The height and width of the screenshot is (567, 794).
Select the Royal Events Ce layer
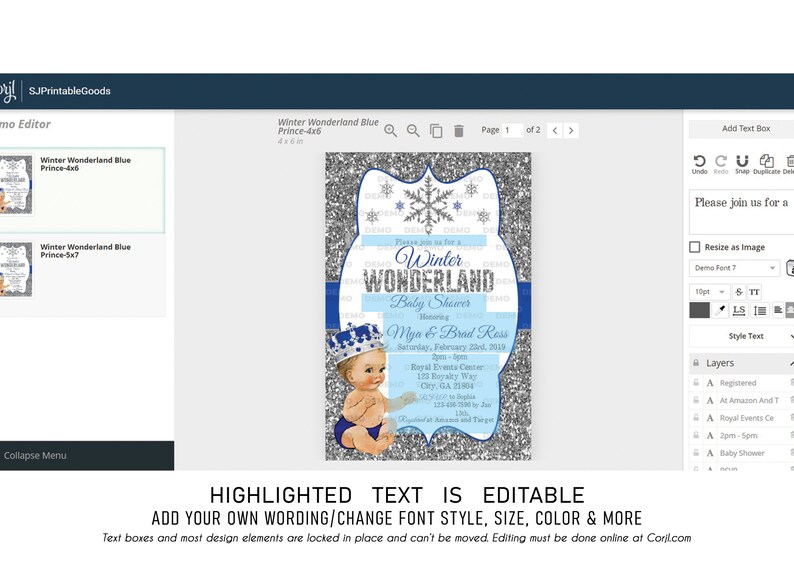747,418
